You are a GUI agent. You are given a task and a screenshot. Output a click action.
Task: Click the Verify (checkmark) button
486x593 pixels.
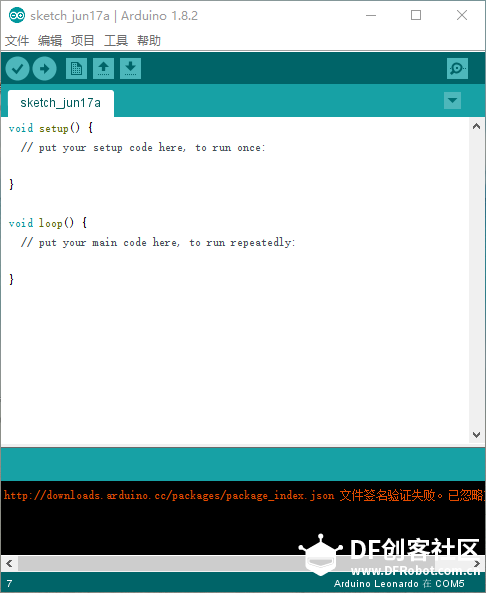pyautogui.click(x=17, y=68)
